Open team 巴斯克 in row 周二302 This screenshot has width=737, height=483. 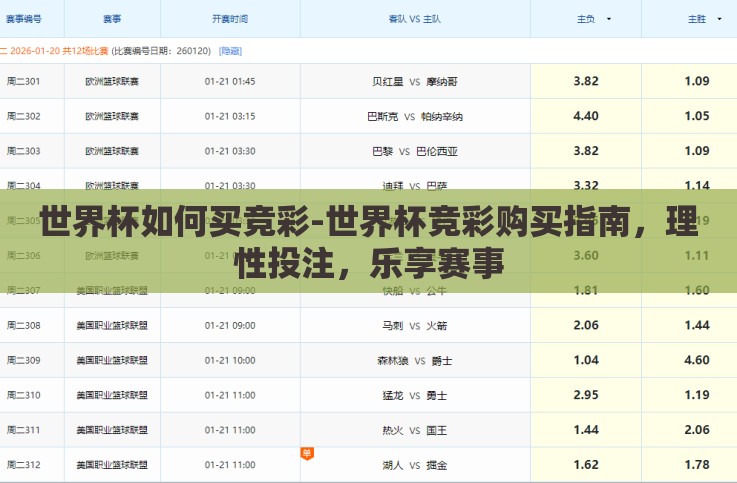pos(383,117)
